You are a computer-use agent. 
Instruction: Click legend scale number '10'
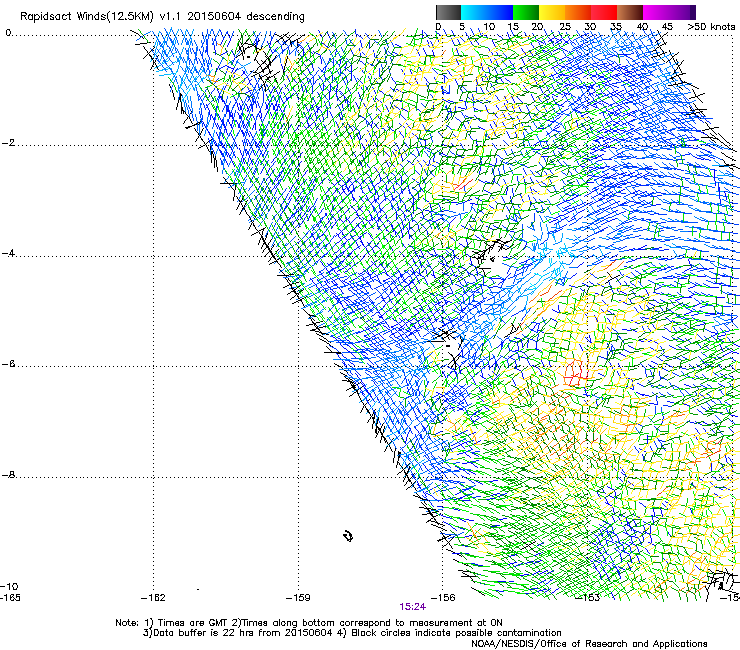tap(489, 27)
